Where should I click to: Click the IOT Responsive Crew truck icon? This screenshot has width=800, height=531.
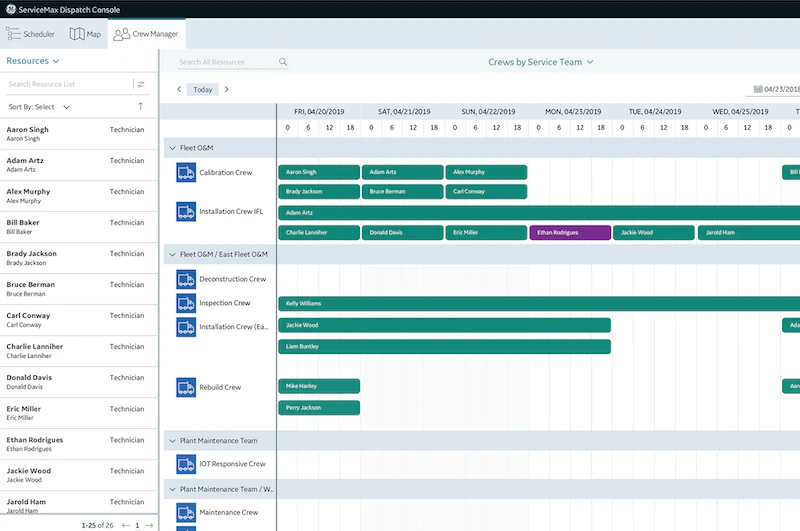coord(186,464)
